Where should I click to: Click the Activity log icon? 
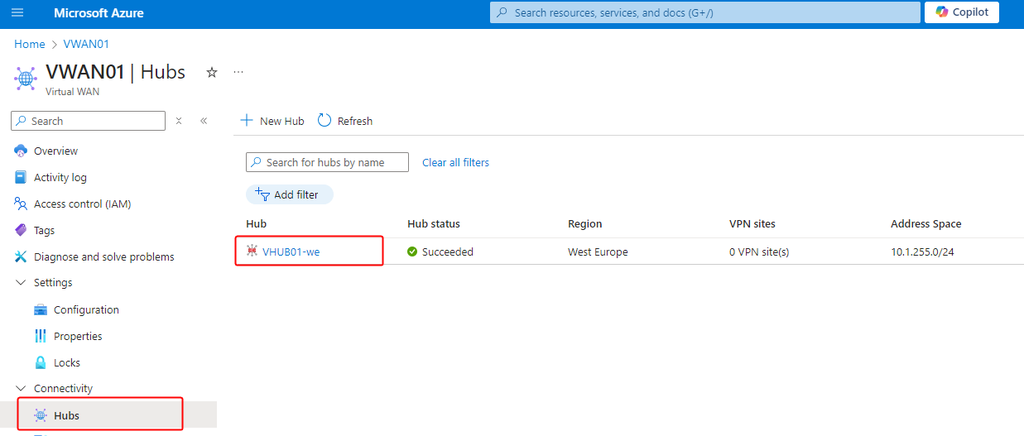point(21,178)
